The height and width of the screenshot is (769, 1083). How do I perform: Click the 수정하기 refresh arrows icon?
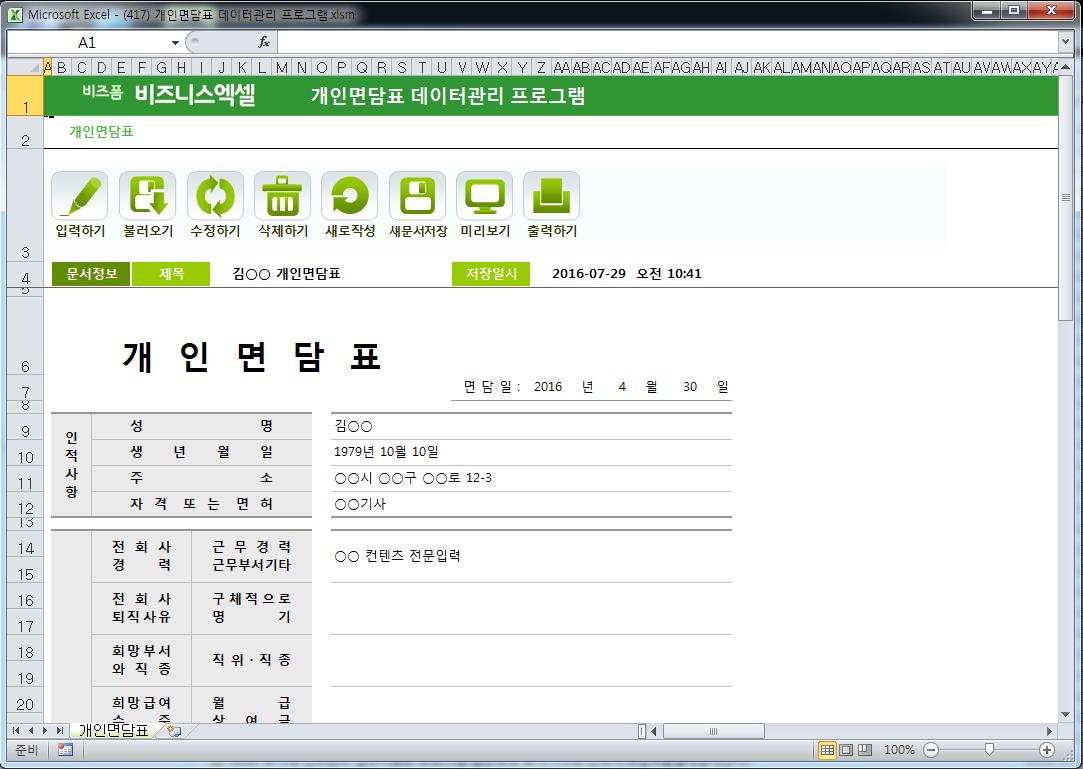coord(215,197)
